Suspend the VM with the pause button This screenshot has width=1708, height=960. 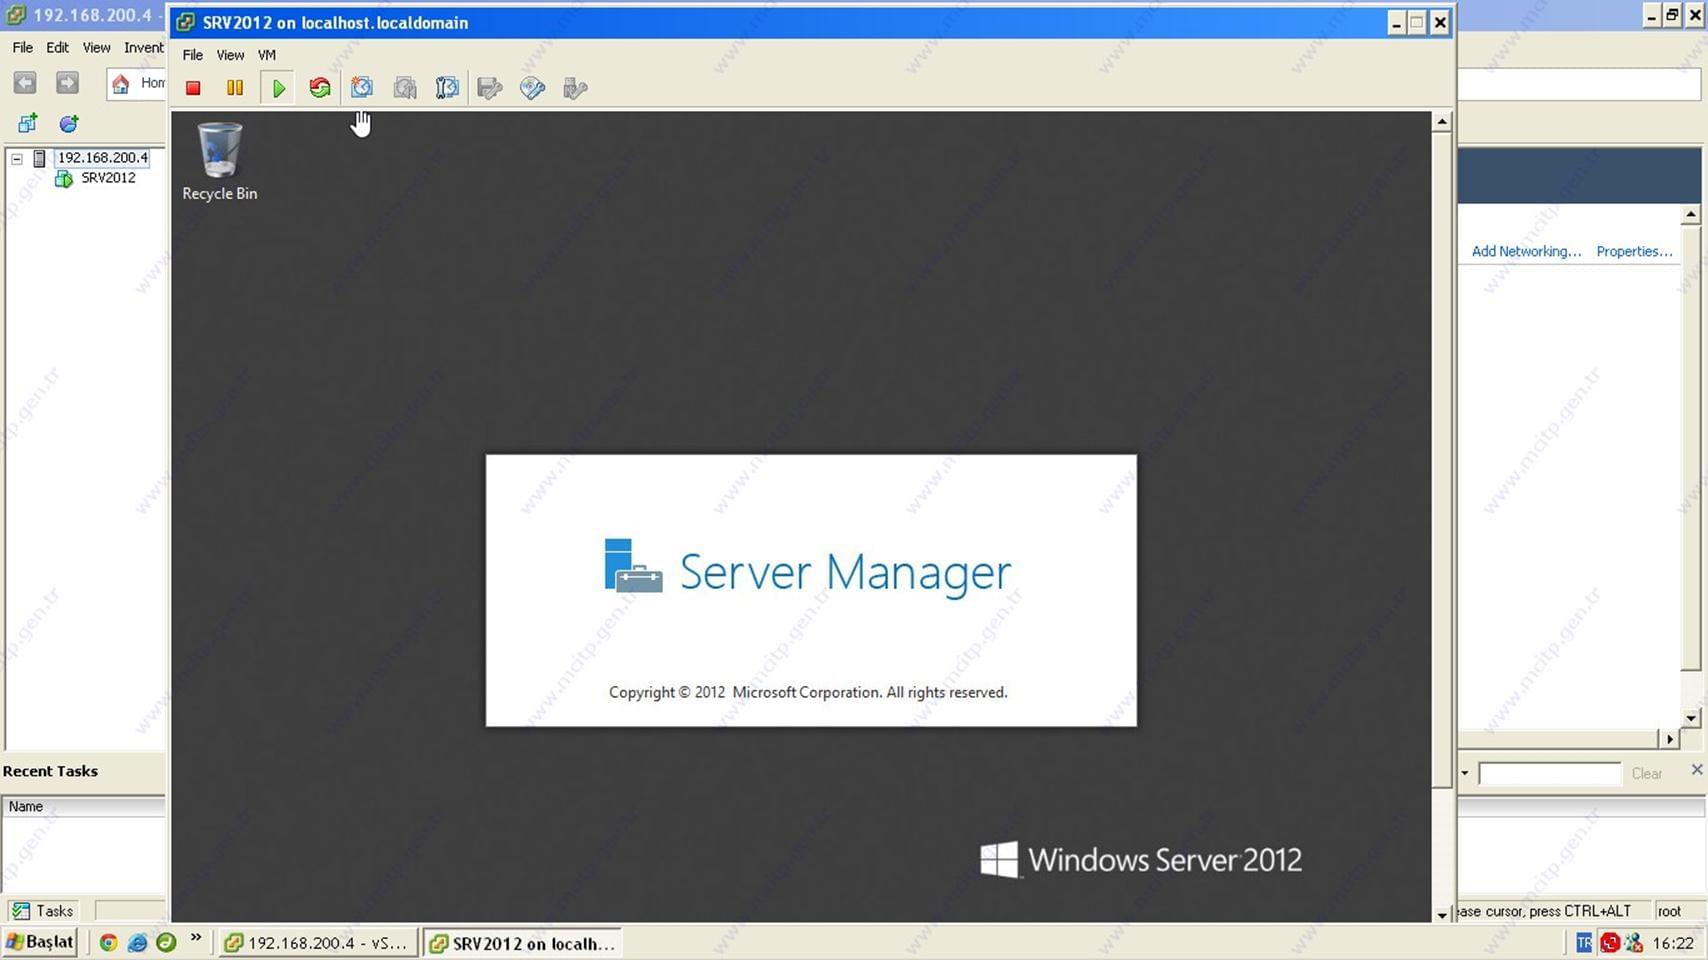pos(235,88)
